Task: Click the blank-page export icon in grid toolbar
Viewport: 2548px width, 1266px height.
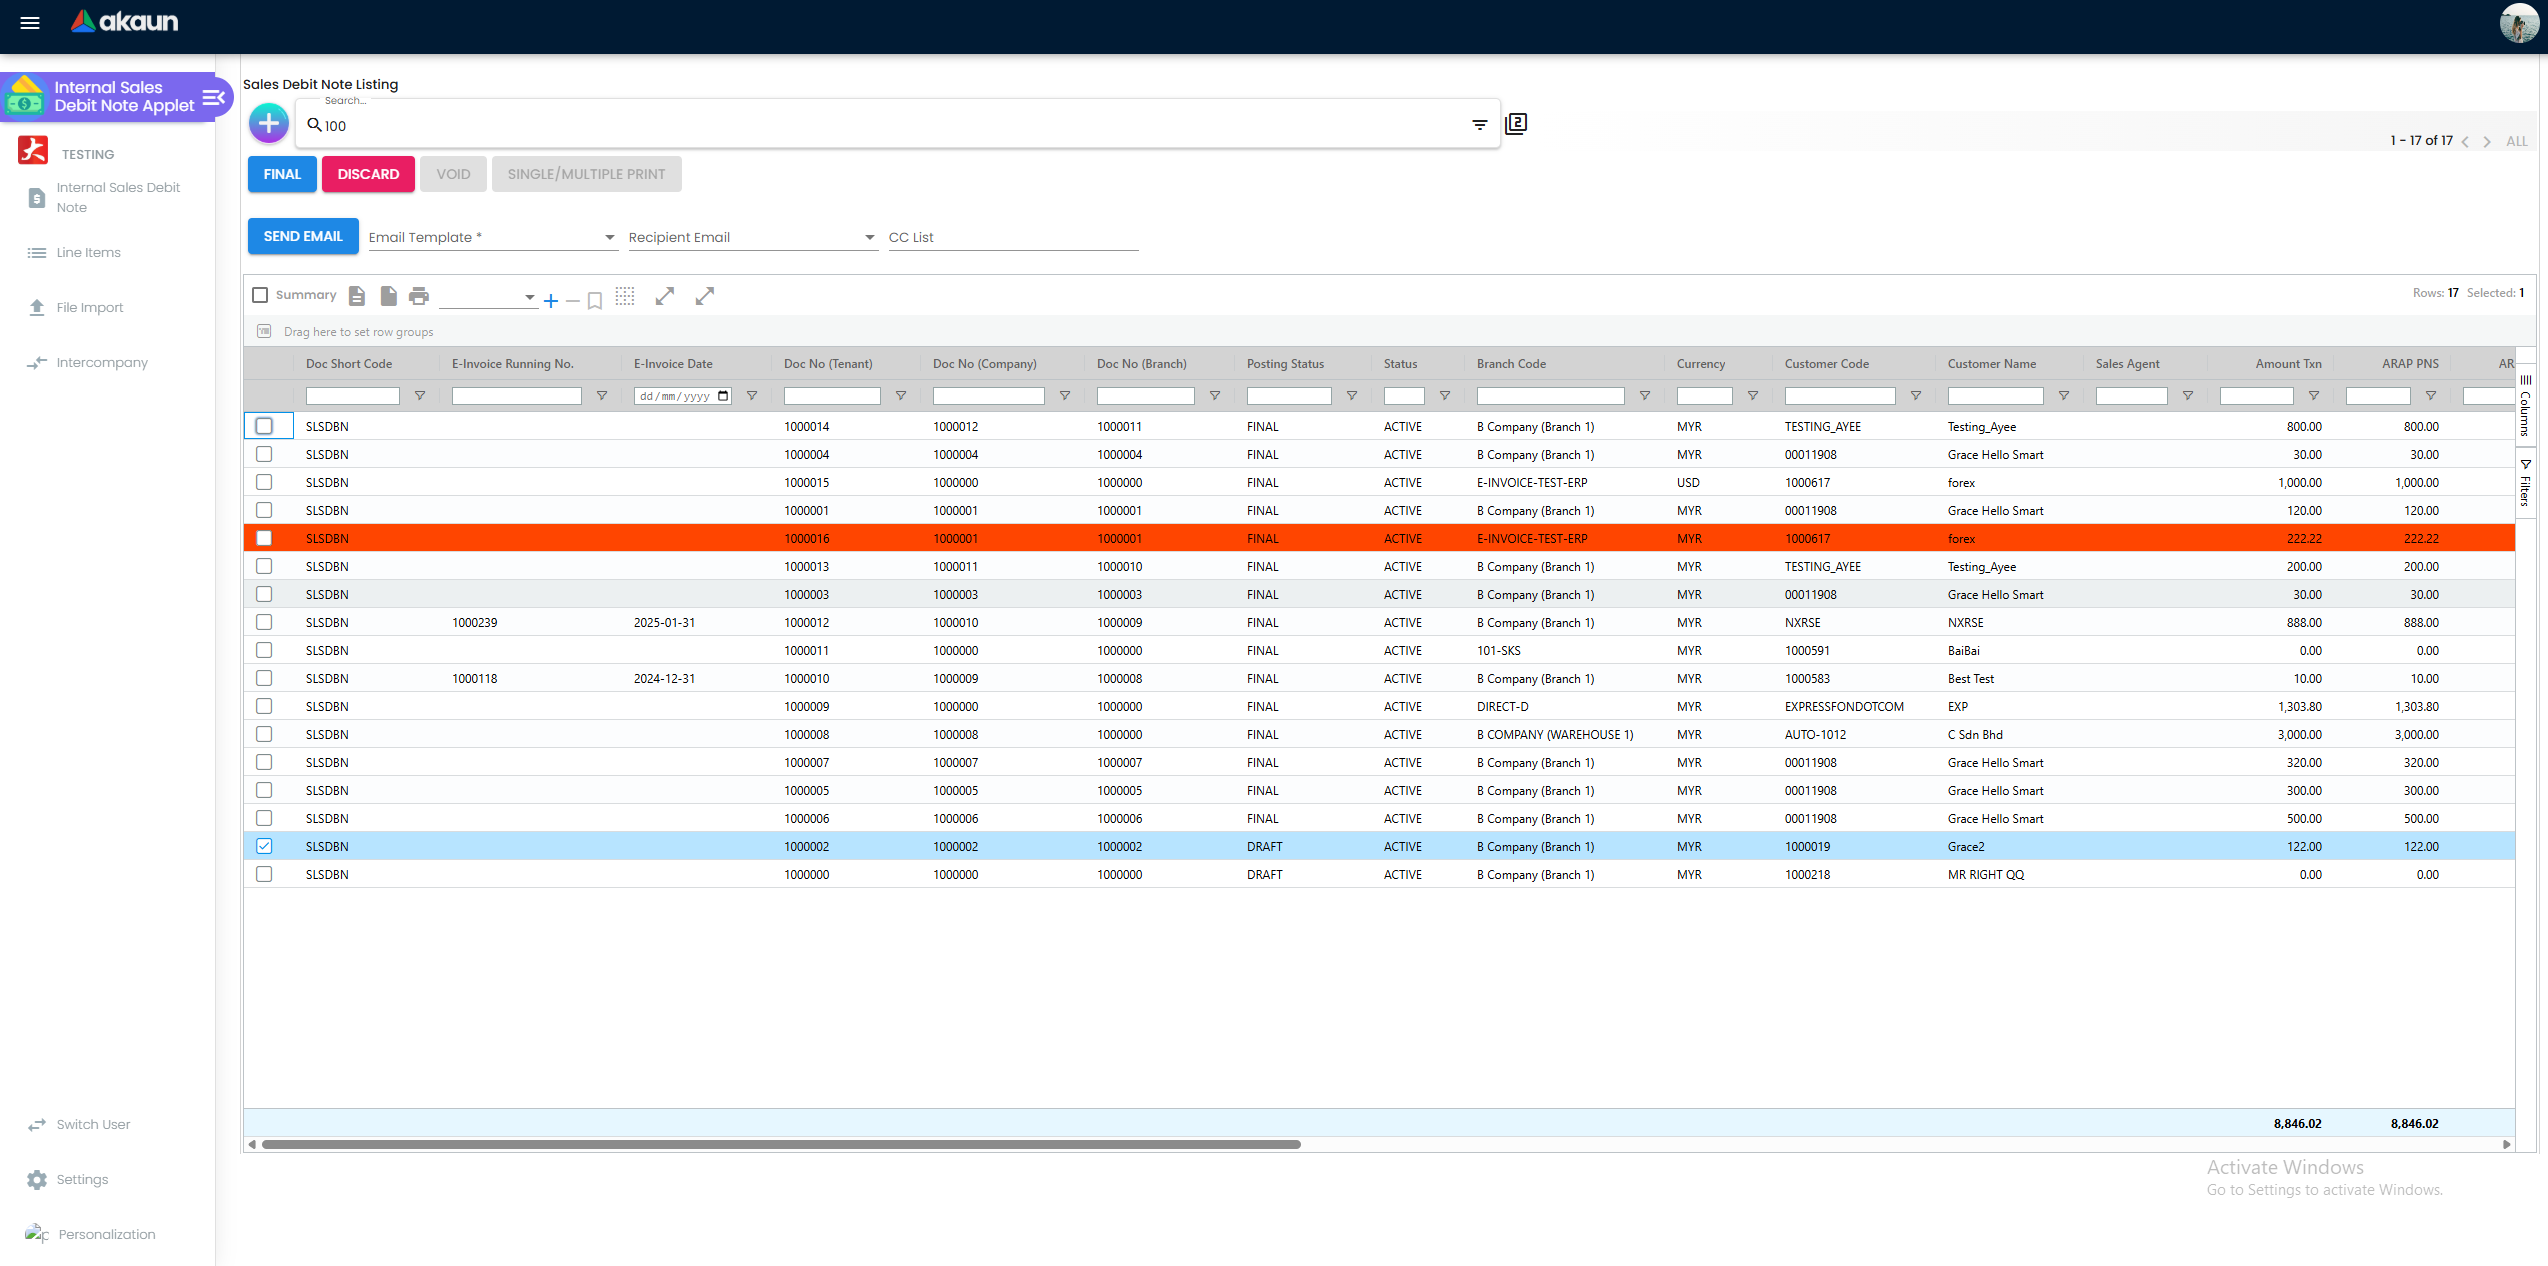Action: (389, 296)
